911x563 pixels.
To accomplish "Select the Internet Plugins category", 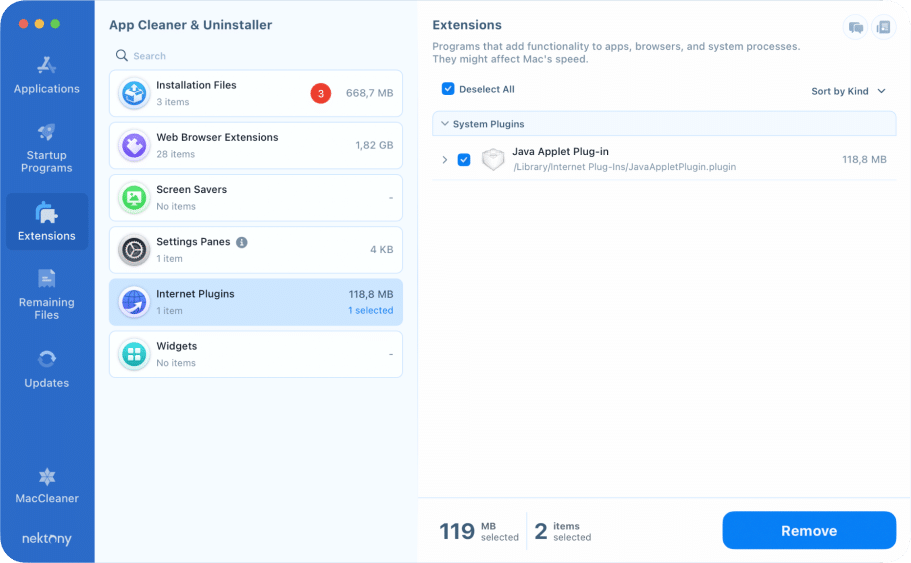I will click(256, 302).
